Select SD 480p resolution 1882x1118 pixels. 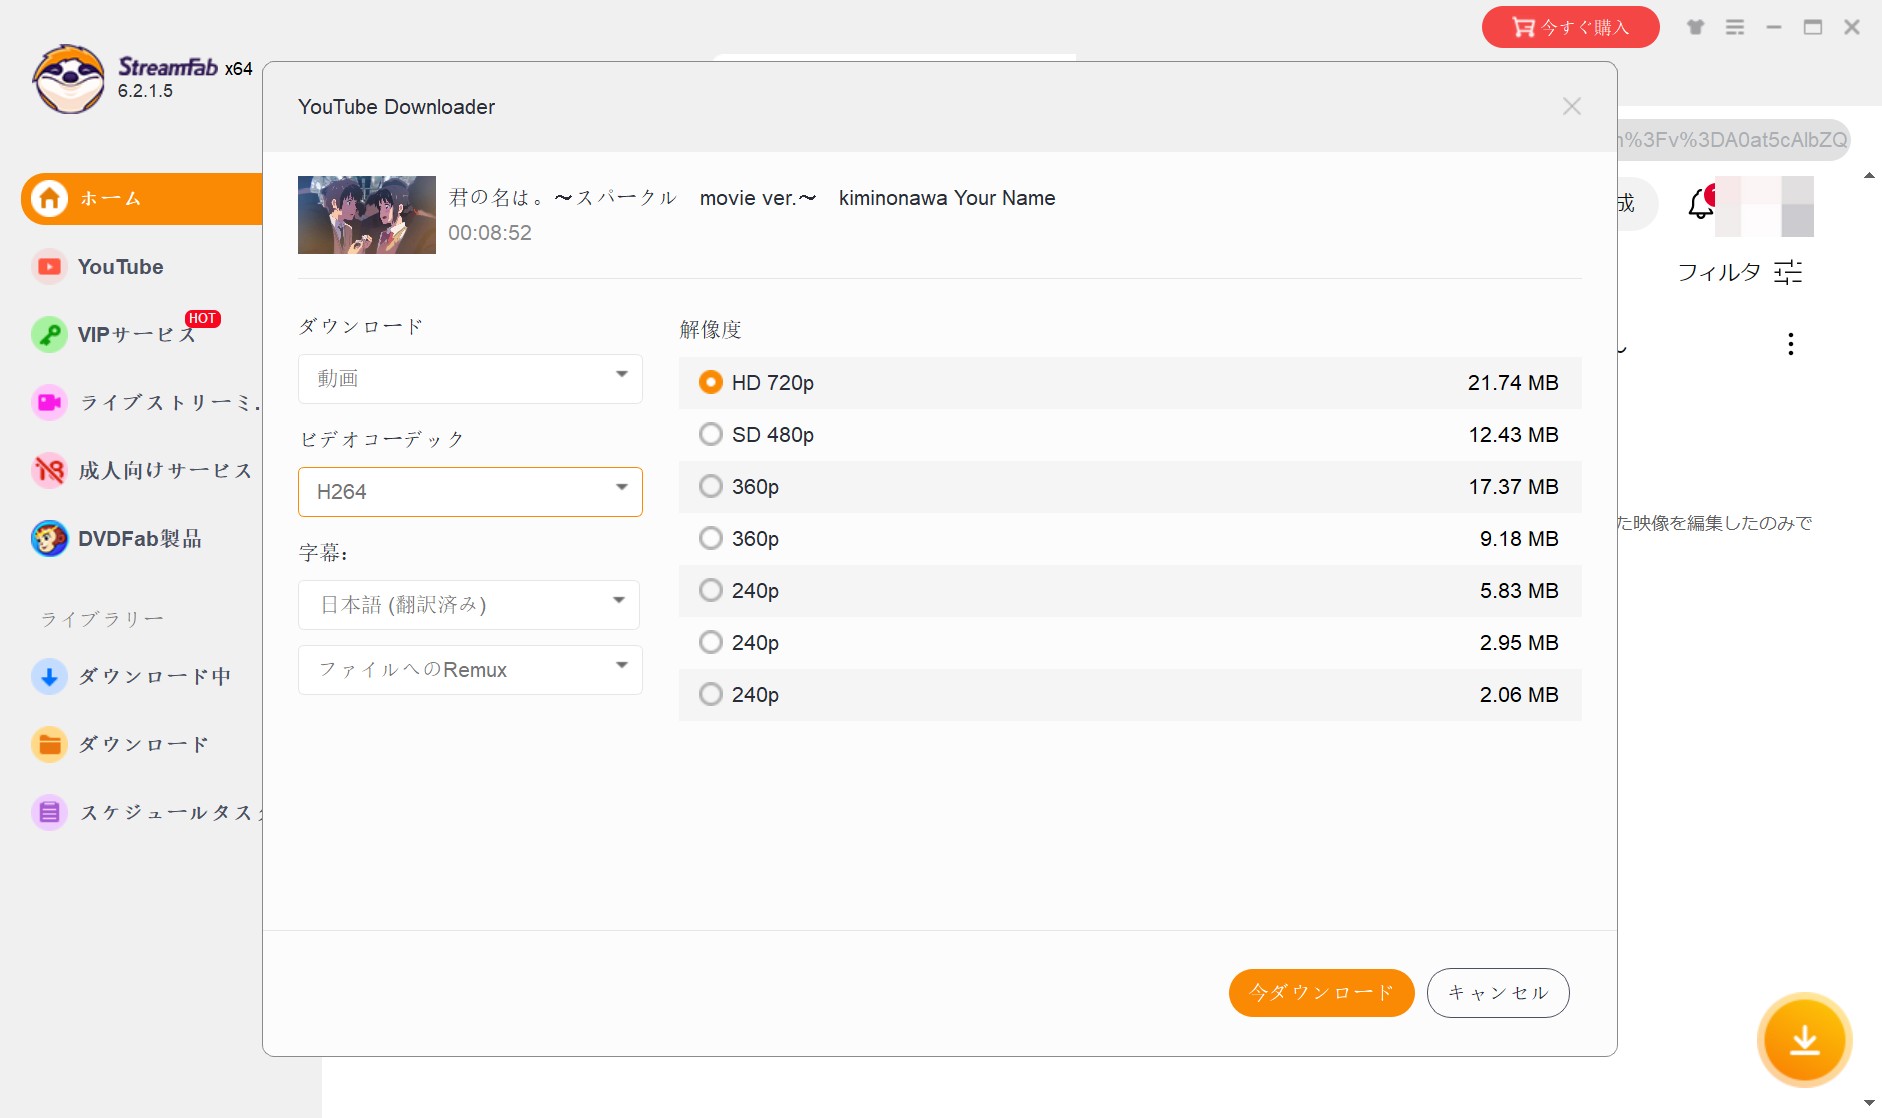[x=1130, y=435]
